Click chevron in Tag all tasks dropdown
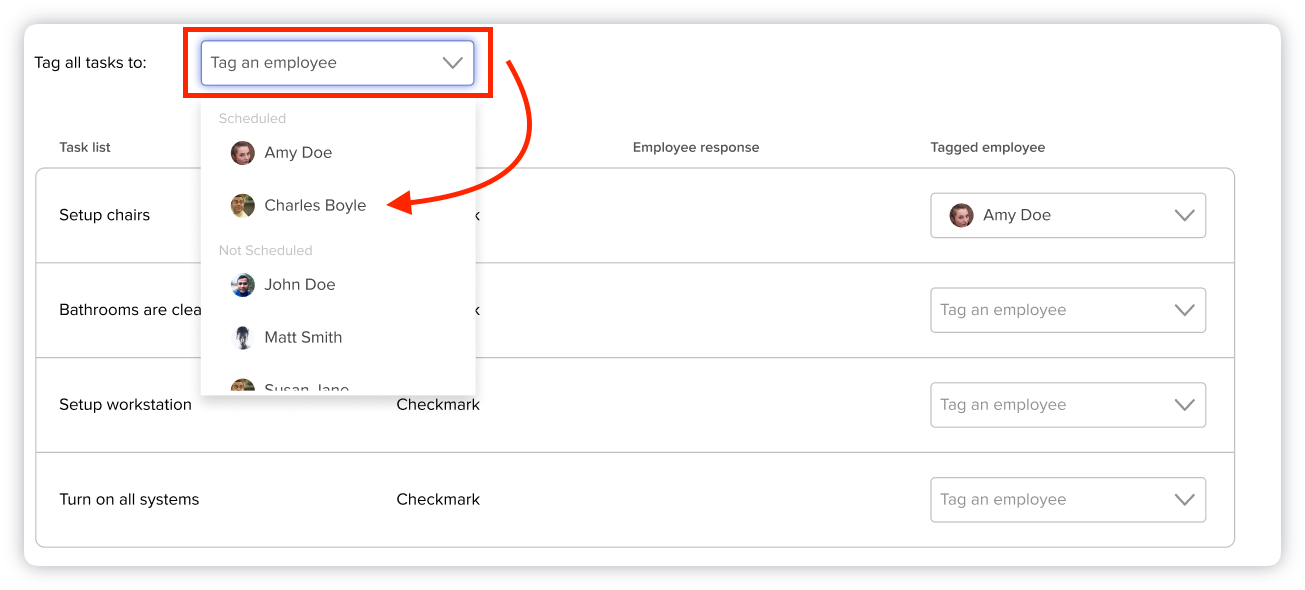The width and height of the screenshot is (1305, 590). pyautogui.click(x=452, y=63)
